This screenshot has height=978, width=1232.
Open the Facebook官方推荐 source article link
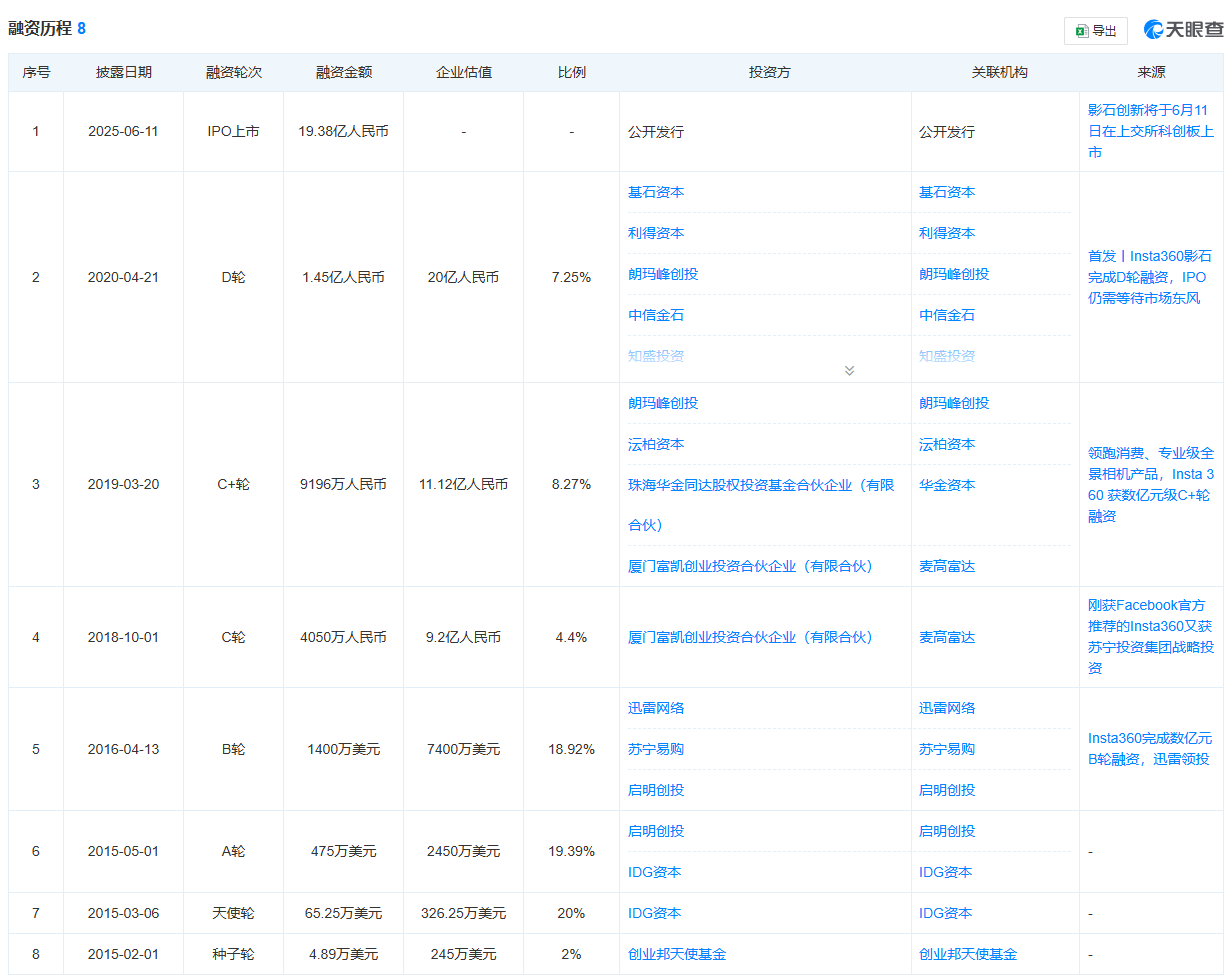point(1151,636)
